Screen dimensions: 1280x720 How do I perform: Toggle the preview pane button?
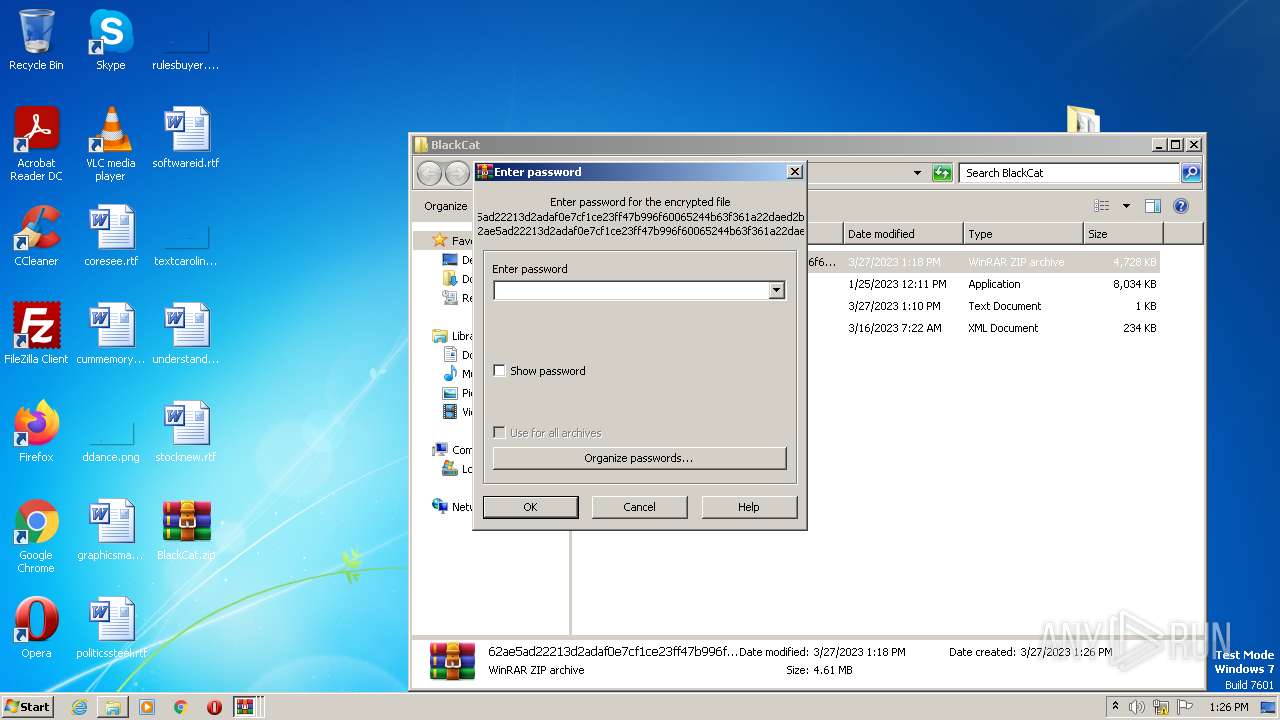1152,206
